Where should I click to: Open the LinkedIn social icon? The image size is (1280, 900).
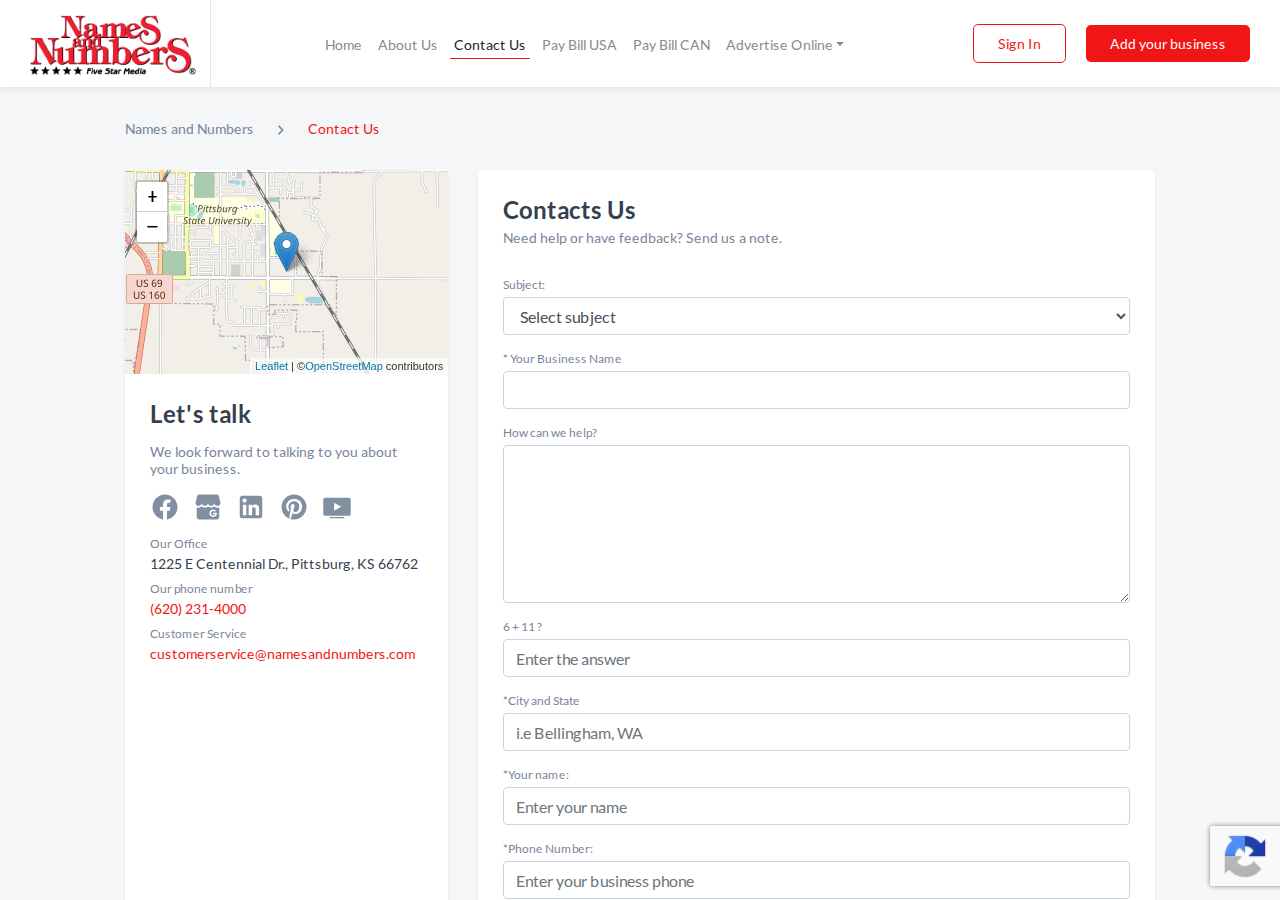(251, 507)
